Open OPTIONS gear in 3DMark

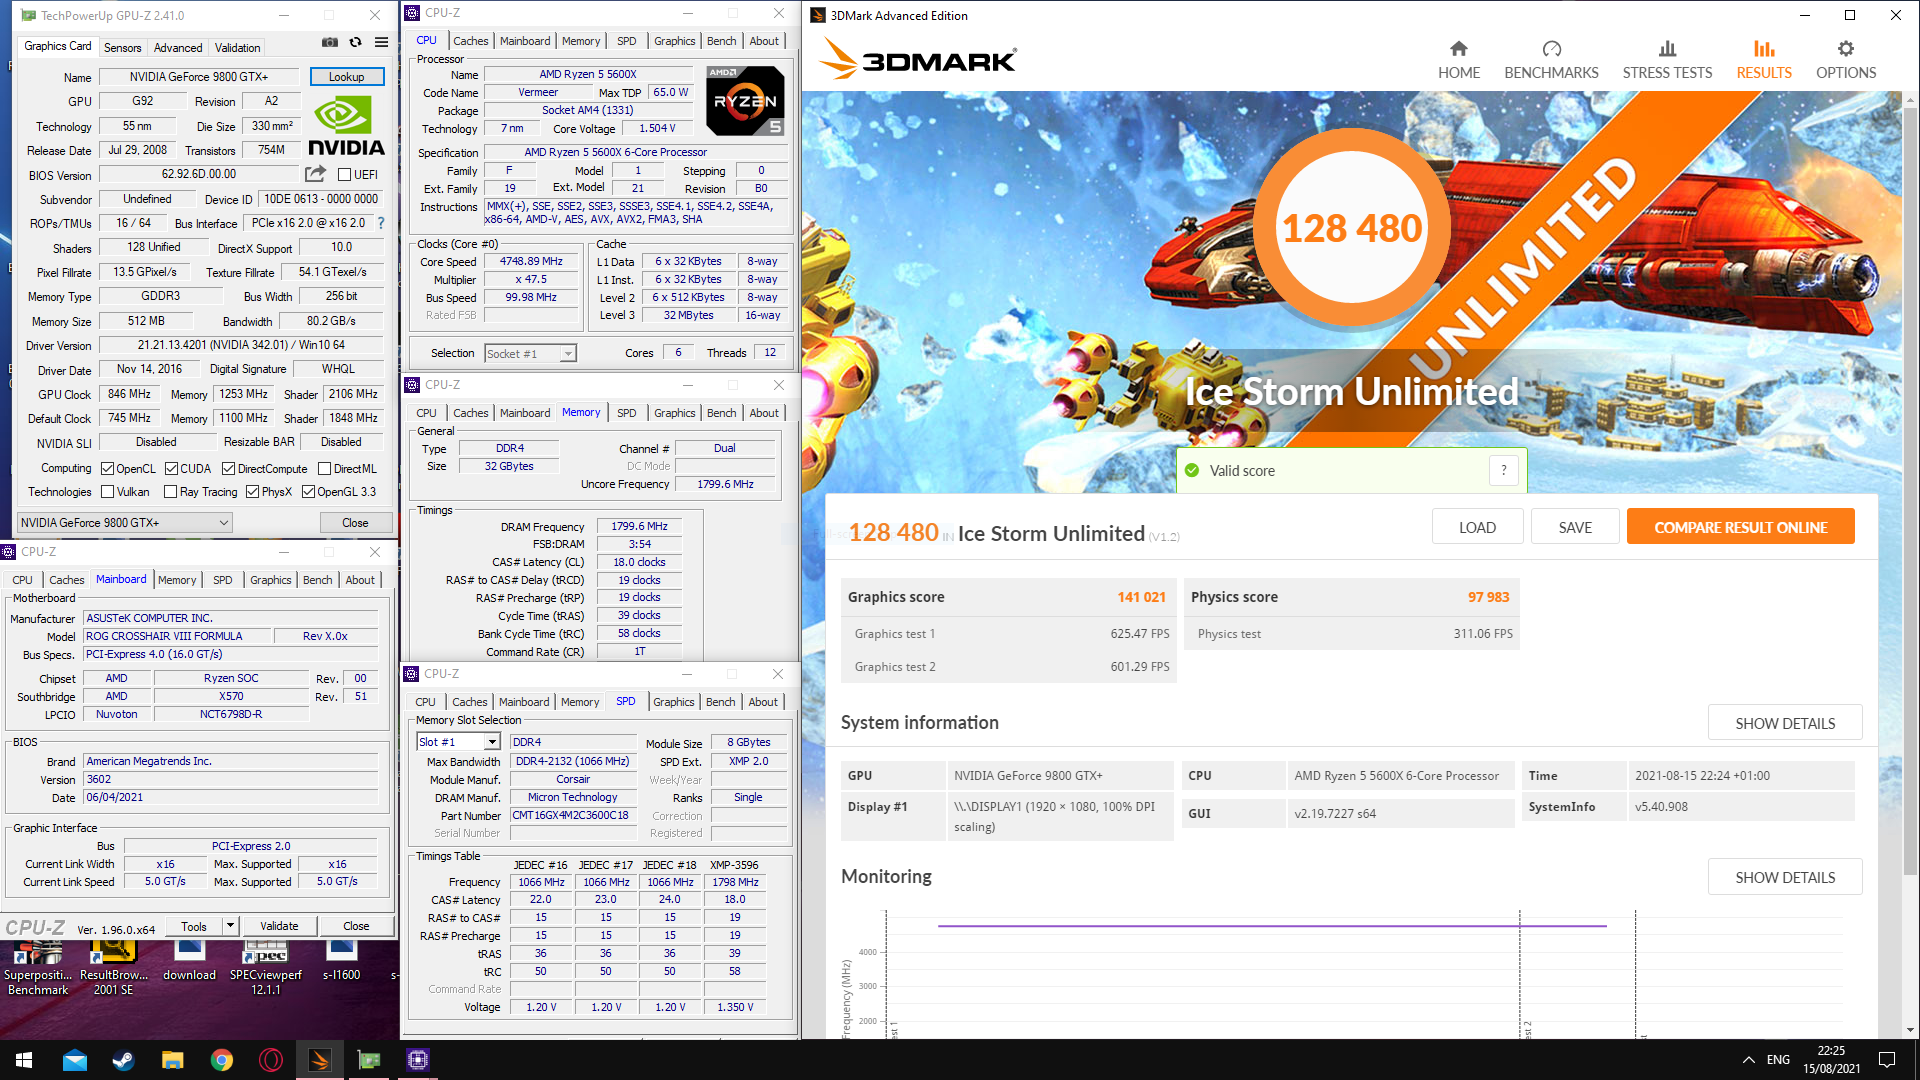click(x=1846, y=60)
